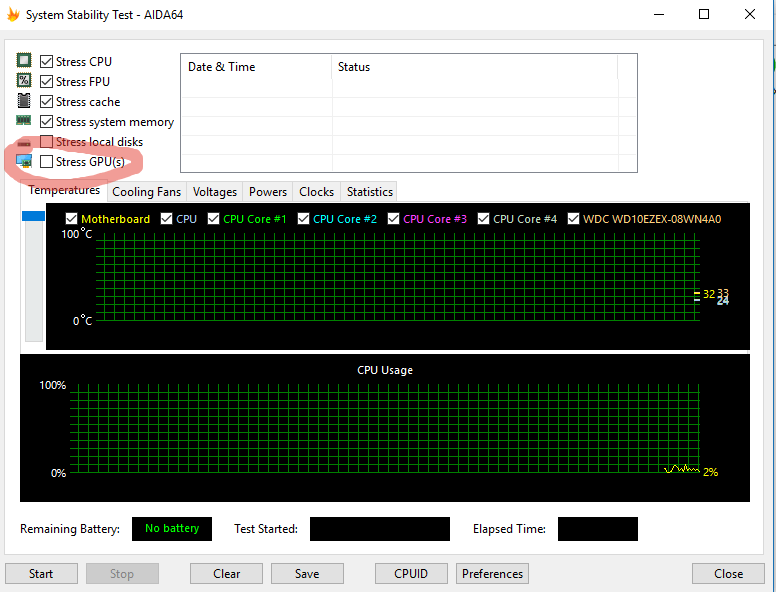Open Preferences dialog

(492, 574)
